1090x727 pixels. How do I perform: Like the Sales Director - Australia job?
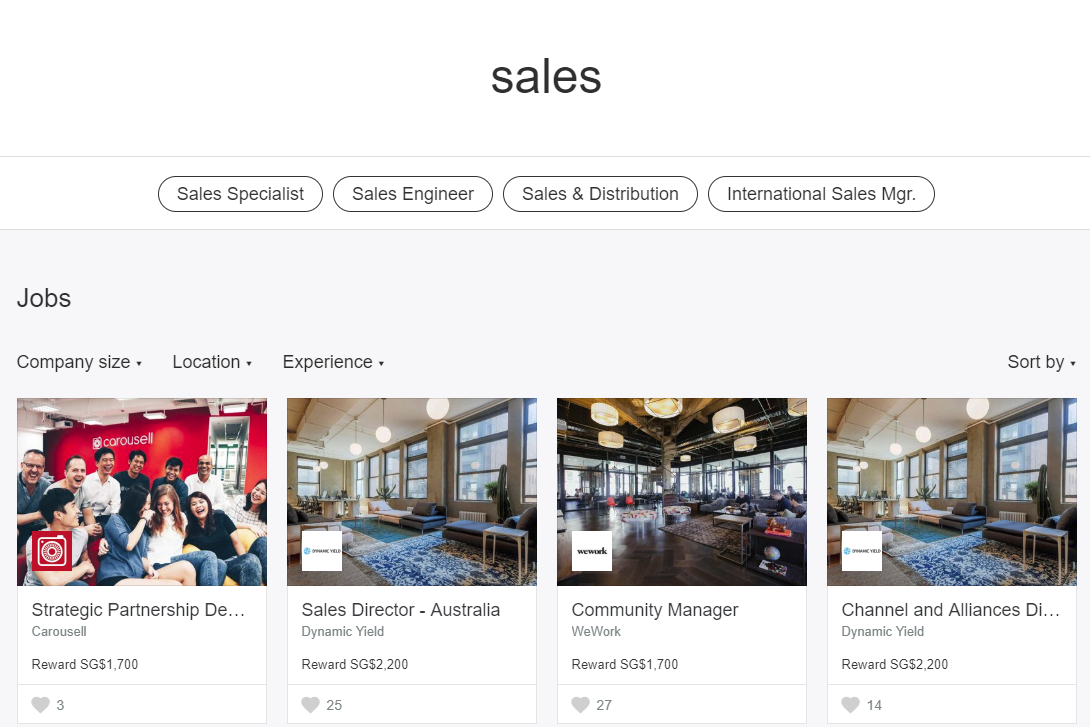310,705
